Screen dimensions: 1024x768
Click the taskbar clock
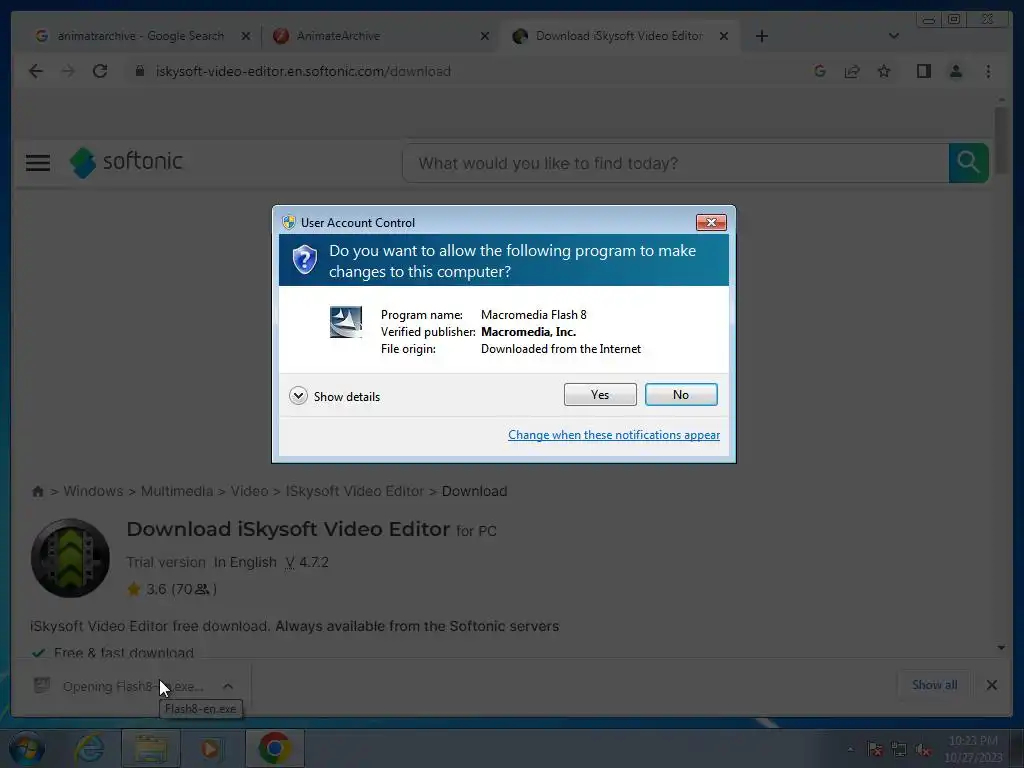click(973, 749)
